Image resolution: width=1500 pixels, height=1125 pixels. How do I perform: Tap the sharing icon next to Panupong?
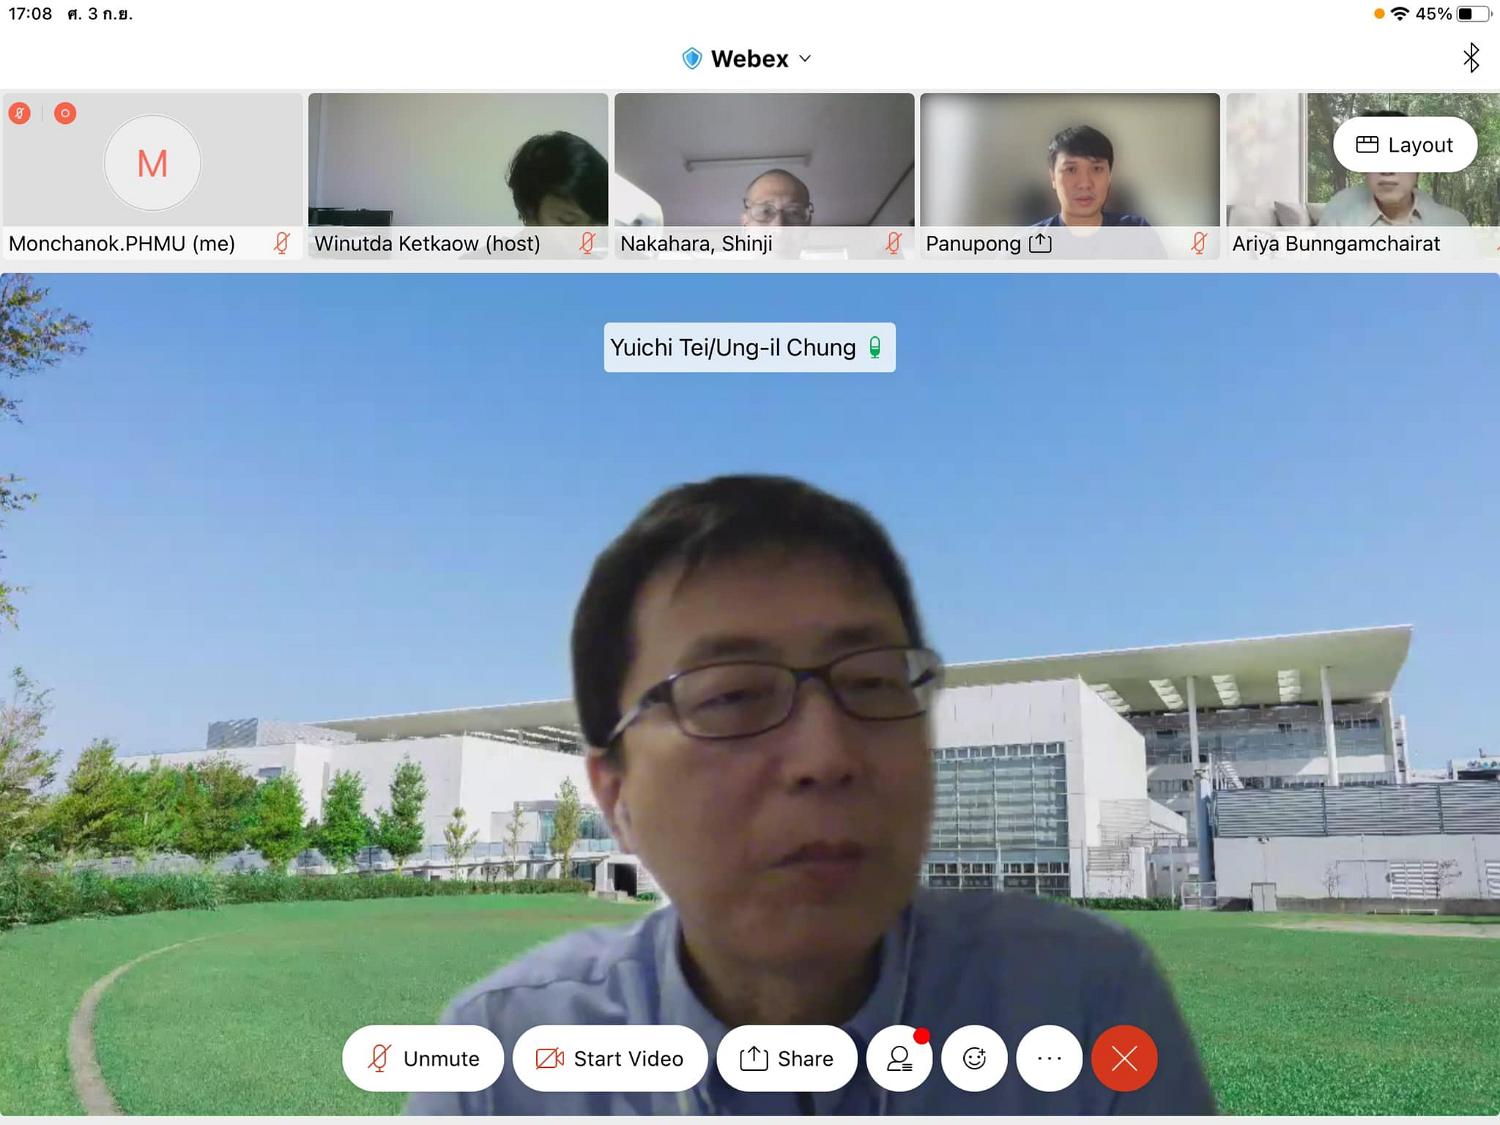coord(1040,242)
